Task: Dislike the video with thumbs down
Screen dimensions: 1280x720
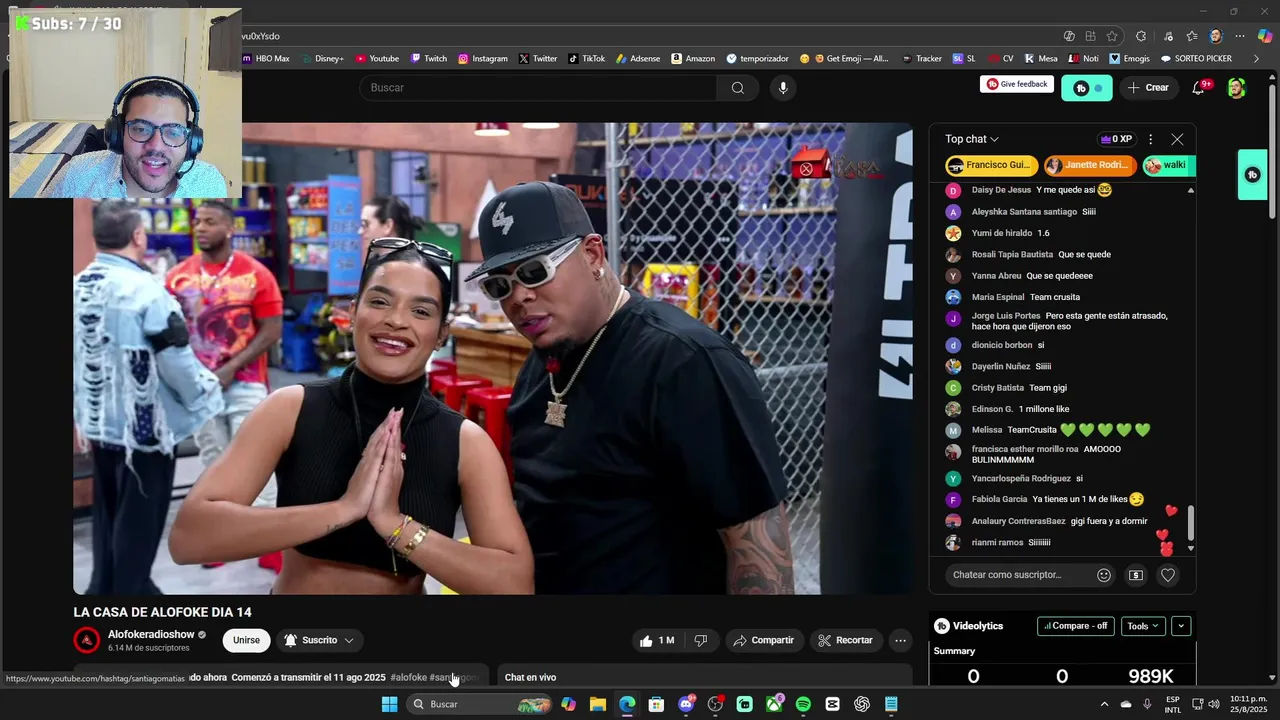Action: 701,640
